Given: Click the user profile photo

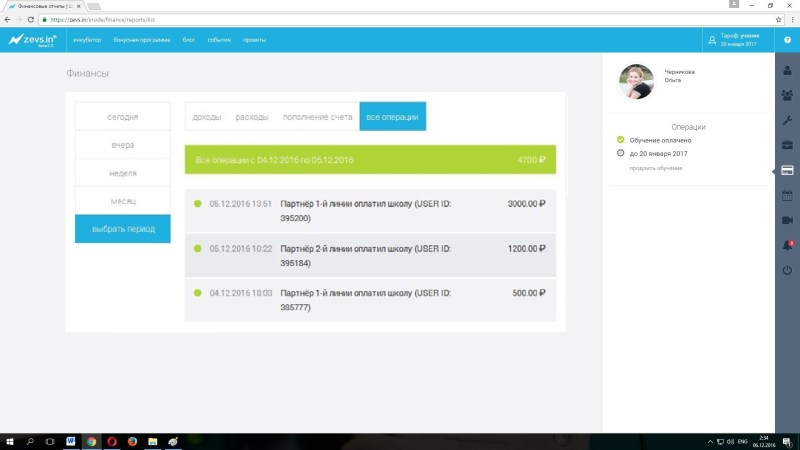Looking at the screenshot, I should [x=637, y=81].
